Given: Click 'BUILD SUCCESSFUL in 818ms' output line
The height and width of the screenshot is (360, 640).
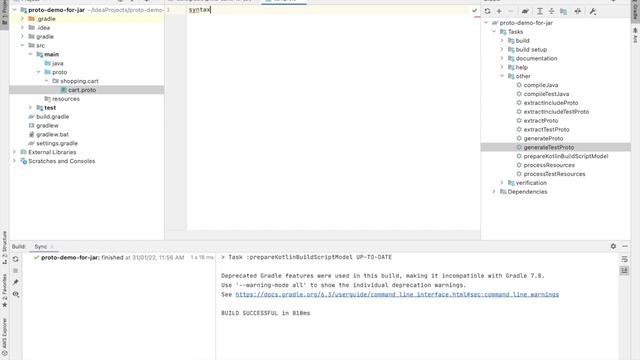Looking at the screenshot, I should click(x=266, y=313).
